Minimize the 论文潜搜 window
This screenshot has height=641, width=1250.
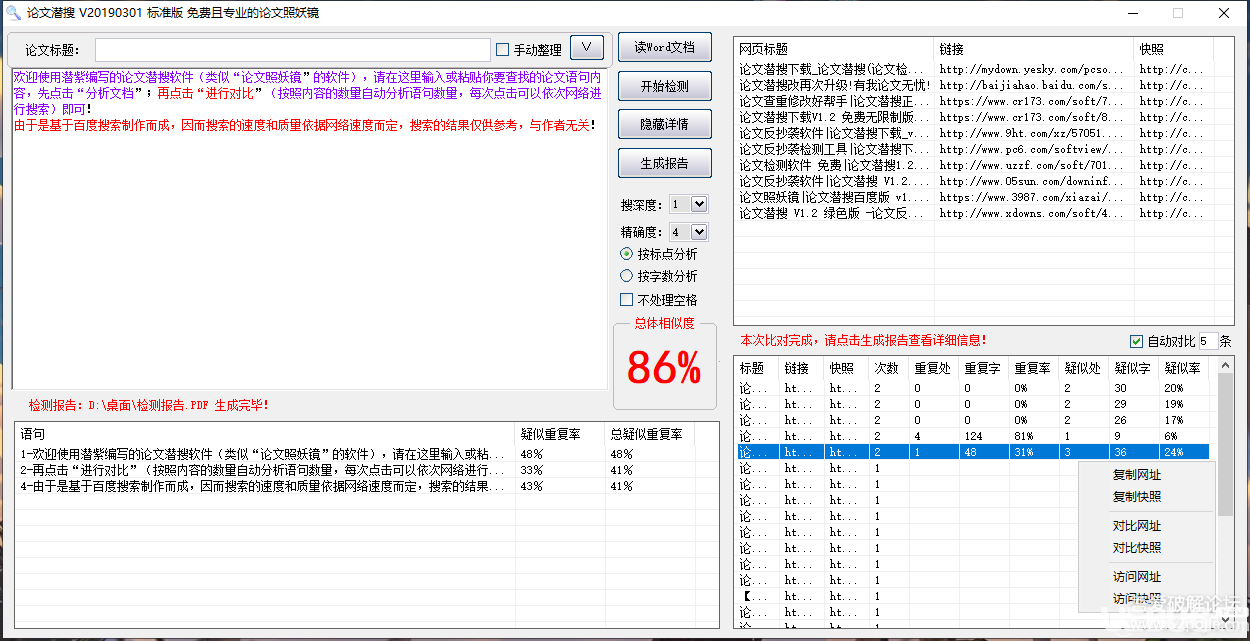[x=1133, y=13]
